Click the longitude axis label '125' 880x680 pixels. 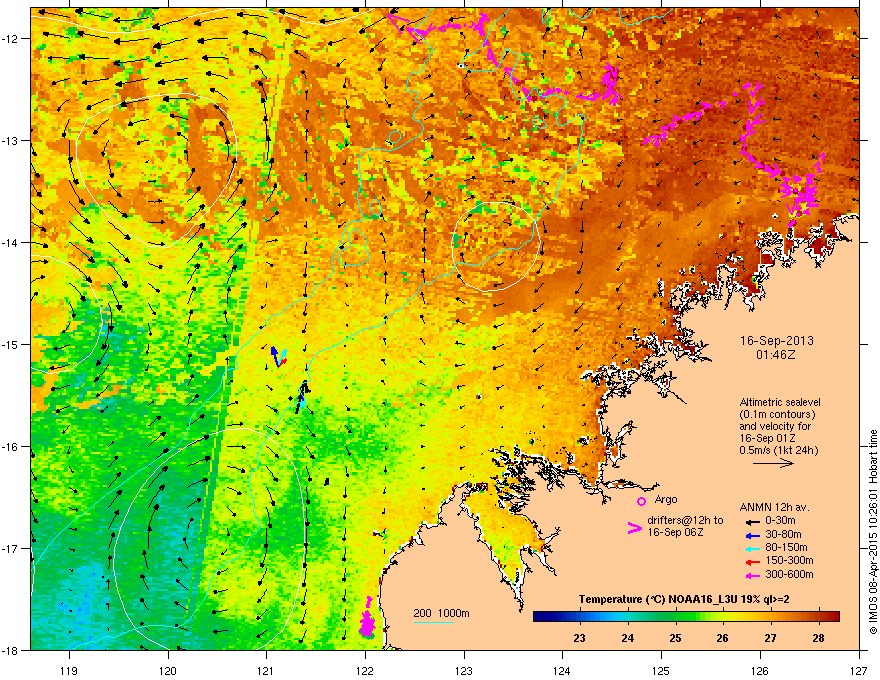coord(661,670)
